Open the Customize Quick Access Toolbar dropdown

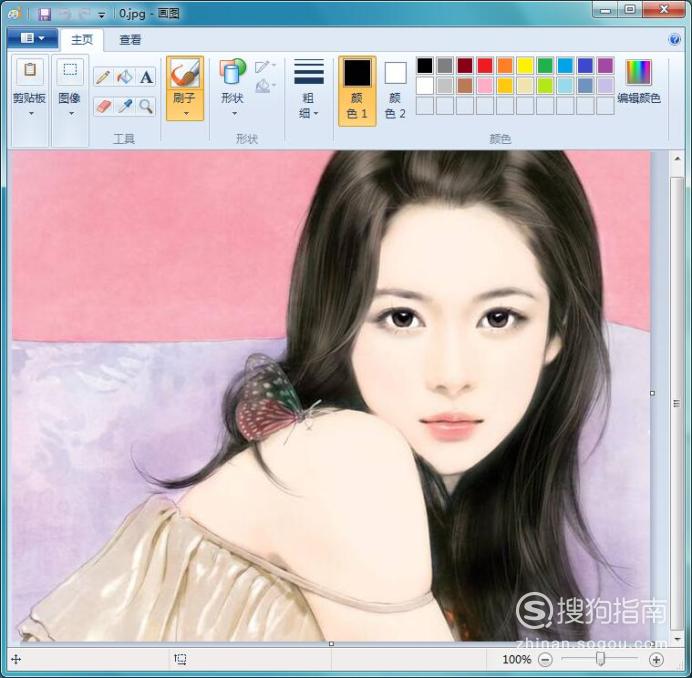[x=102, y=15]
